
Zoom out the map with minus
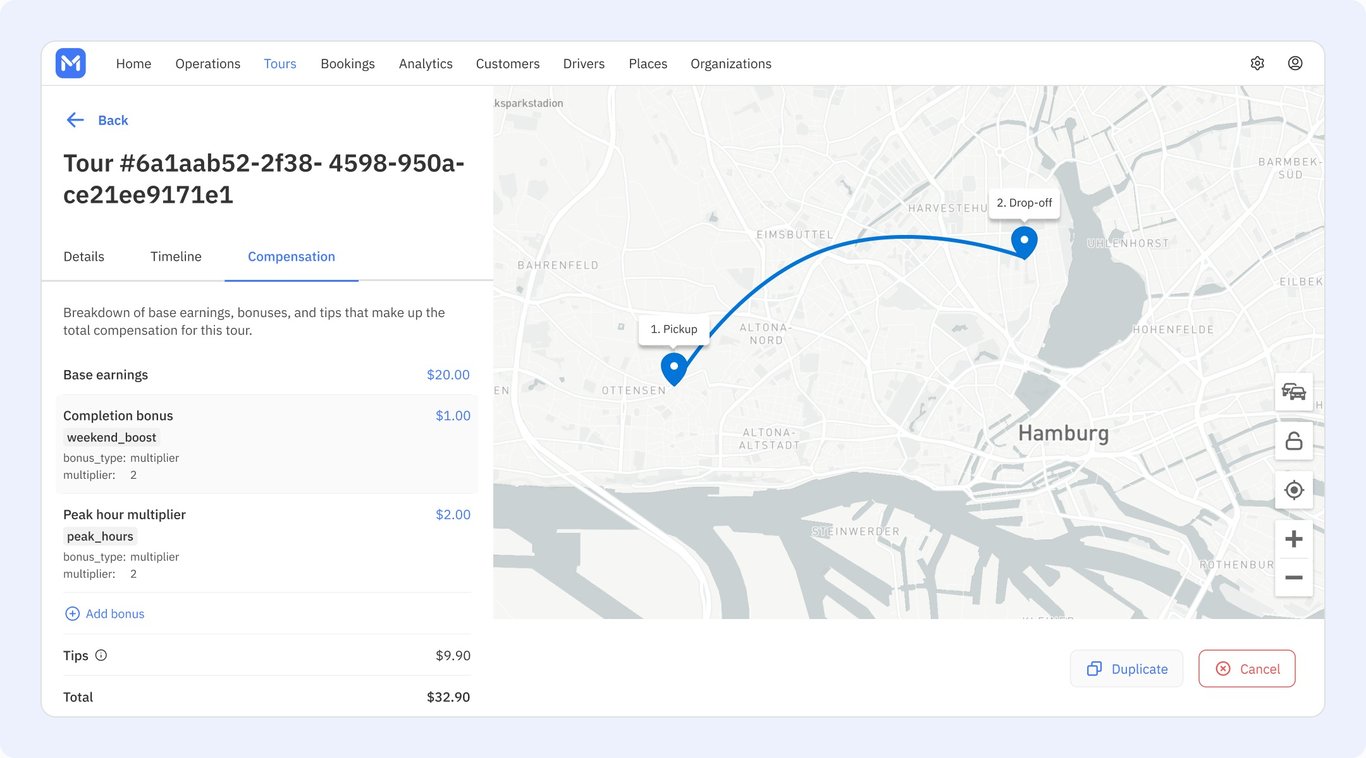[x=1294, y=578]
